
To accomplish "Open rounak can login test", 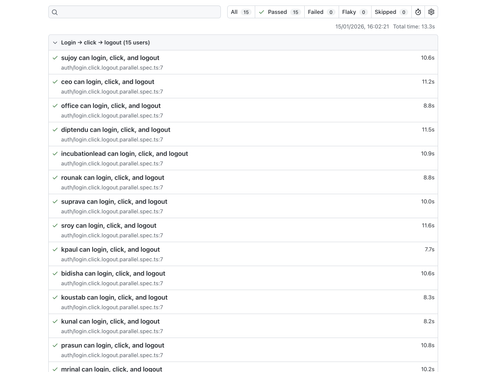I will pos(112,178).
